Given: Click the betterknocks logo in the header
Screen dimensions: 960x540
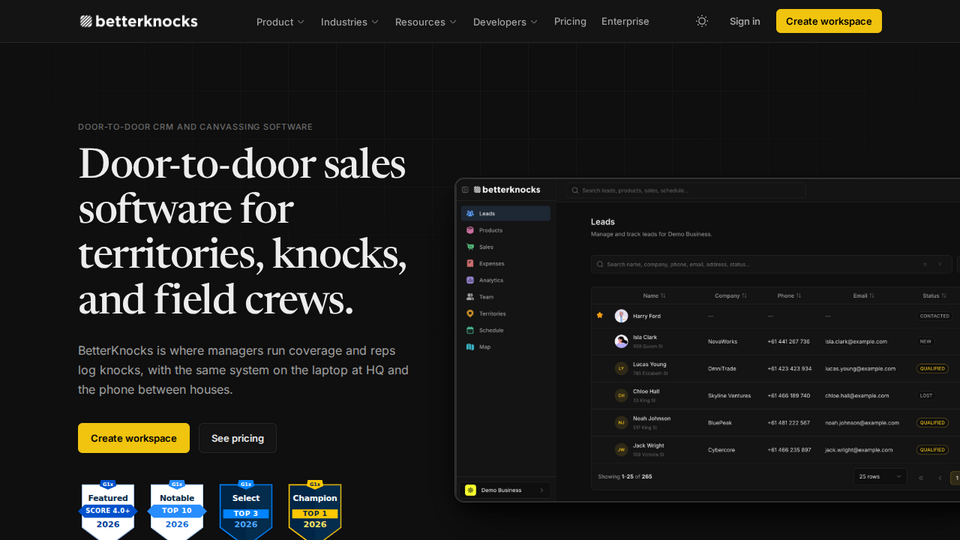Looking at the screenshot, I should click(x=138, y=21).
